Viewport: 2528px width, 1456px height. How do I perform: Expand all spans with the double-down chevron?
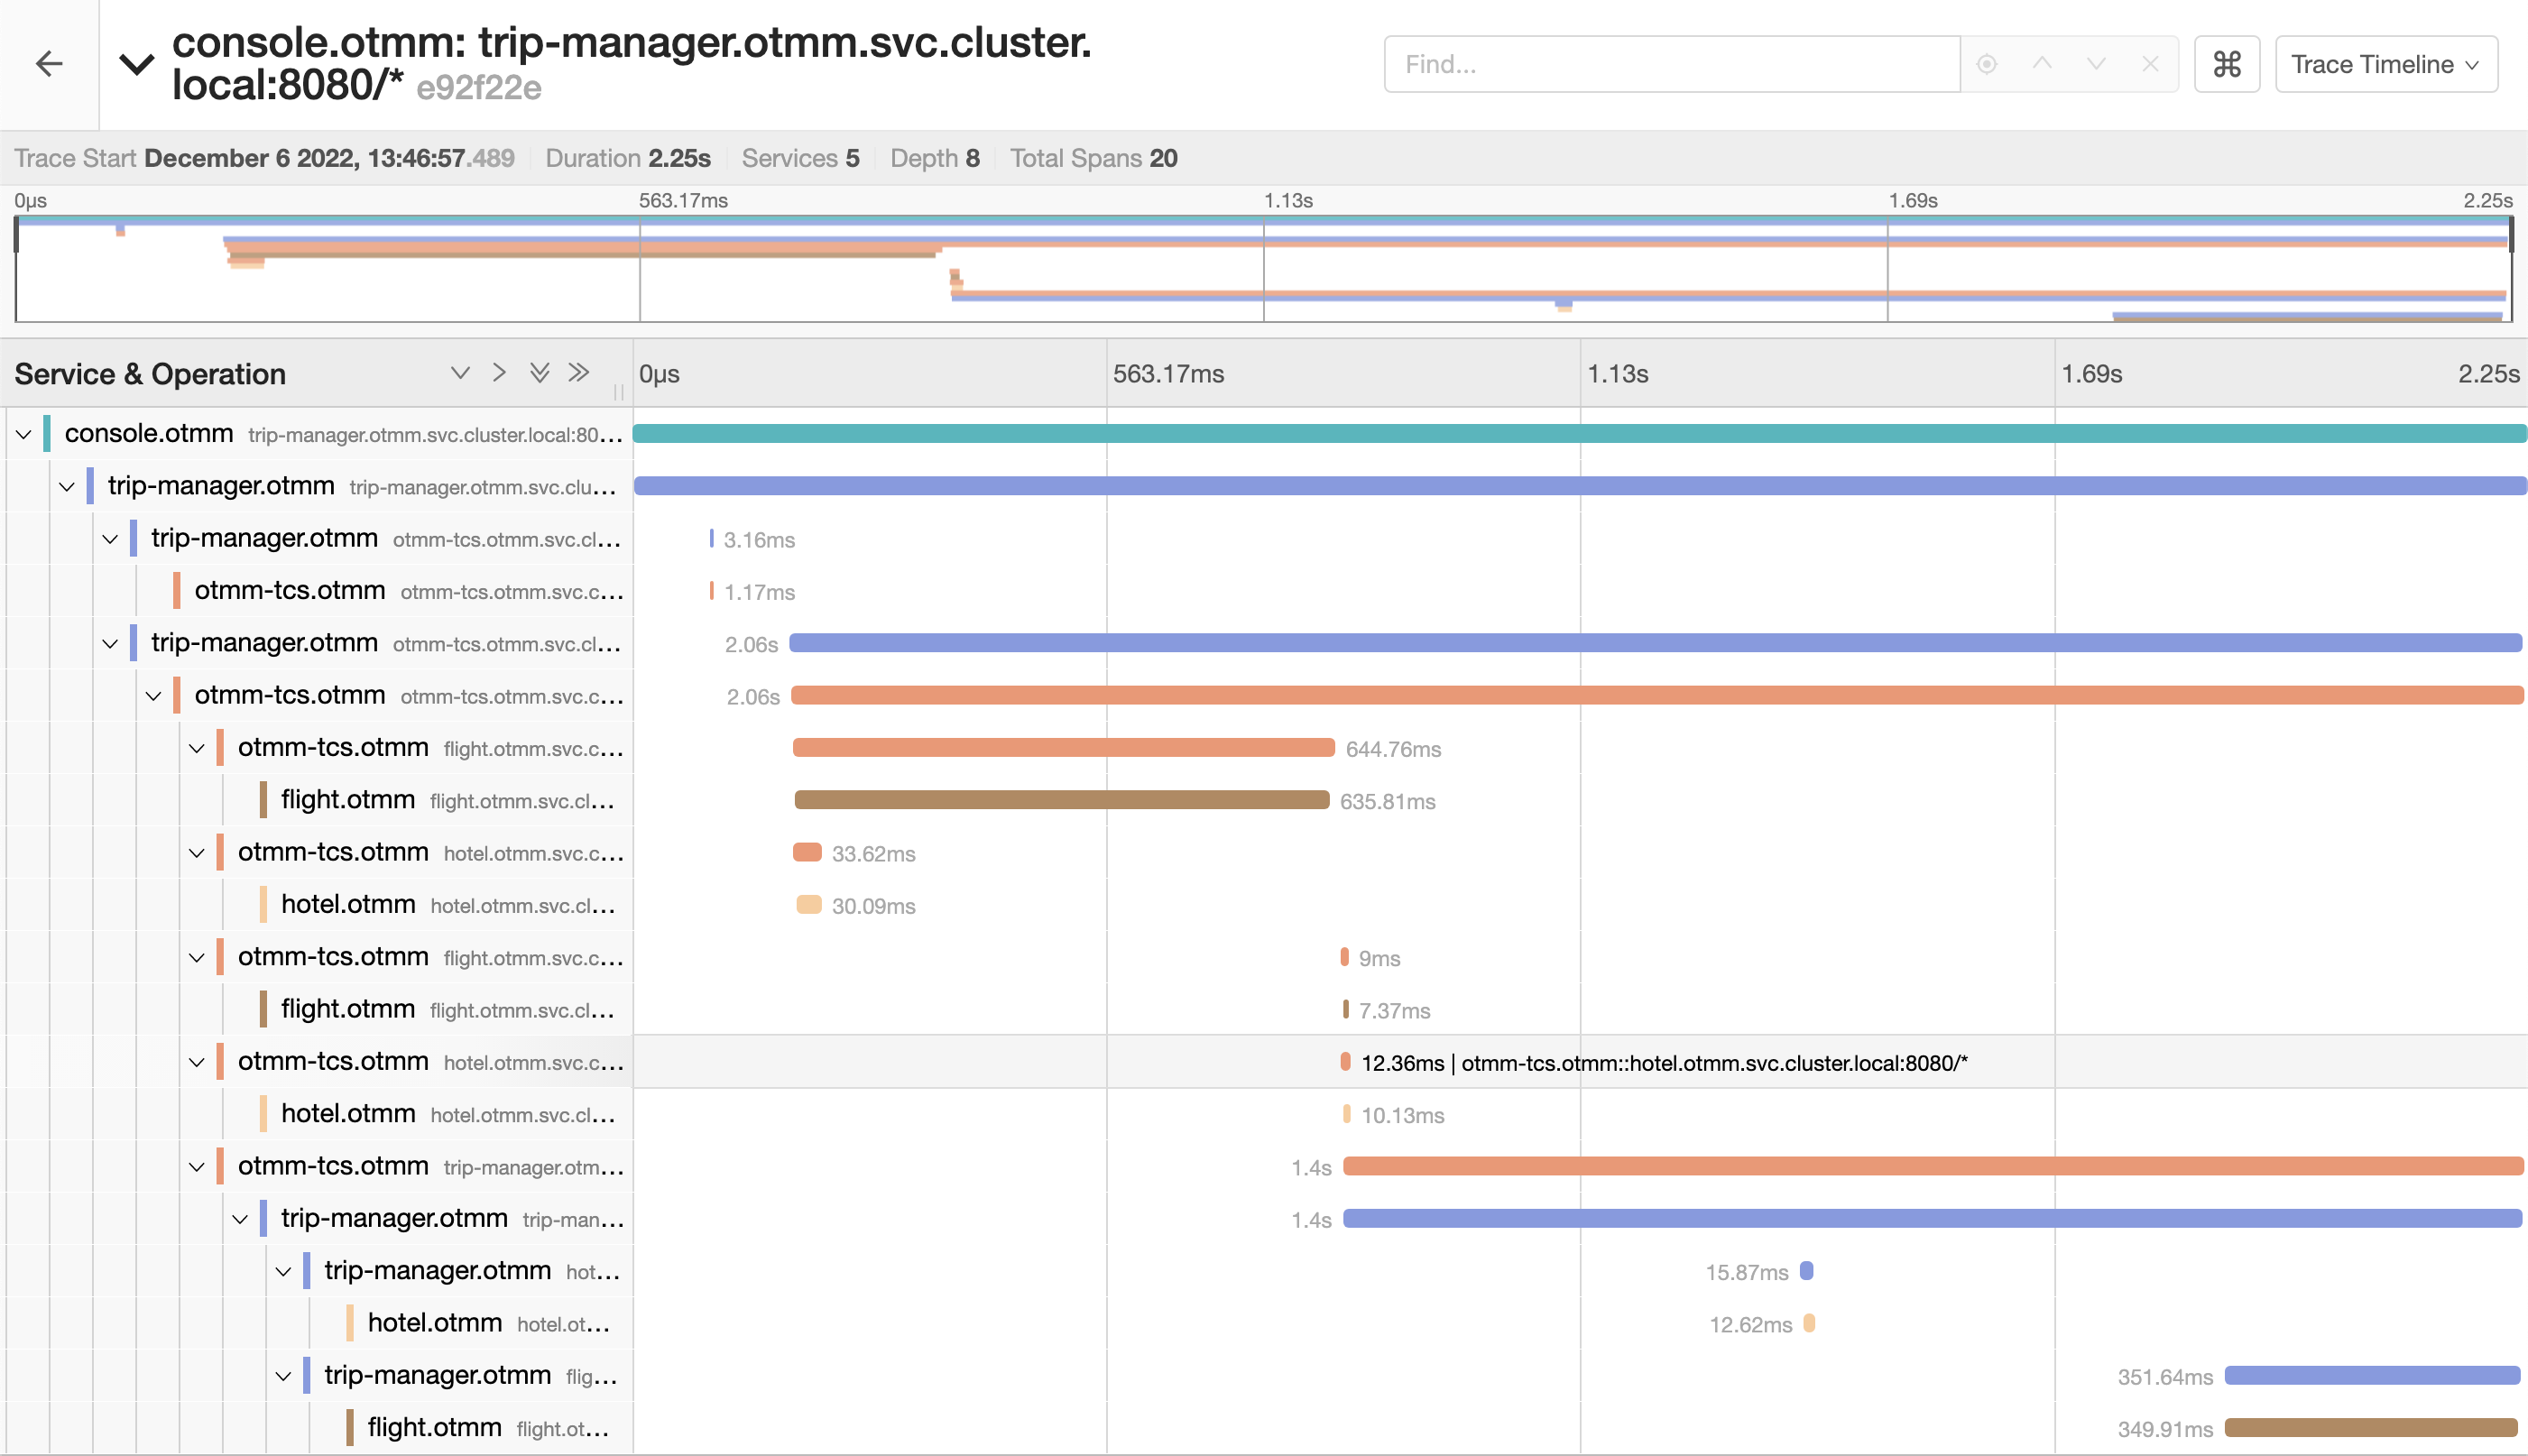pyautogui.click(x=539, y=373)
